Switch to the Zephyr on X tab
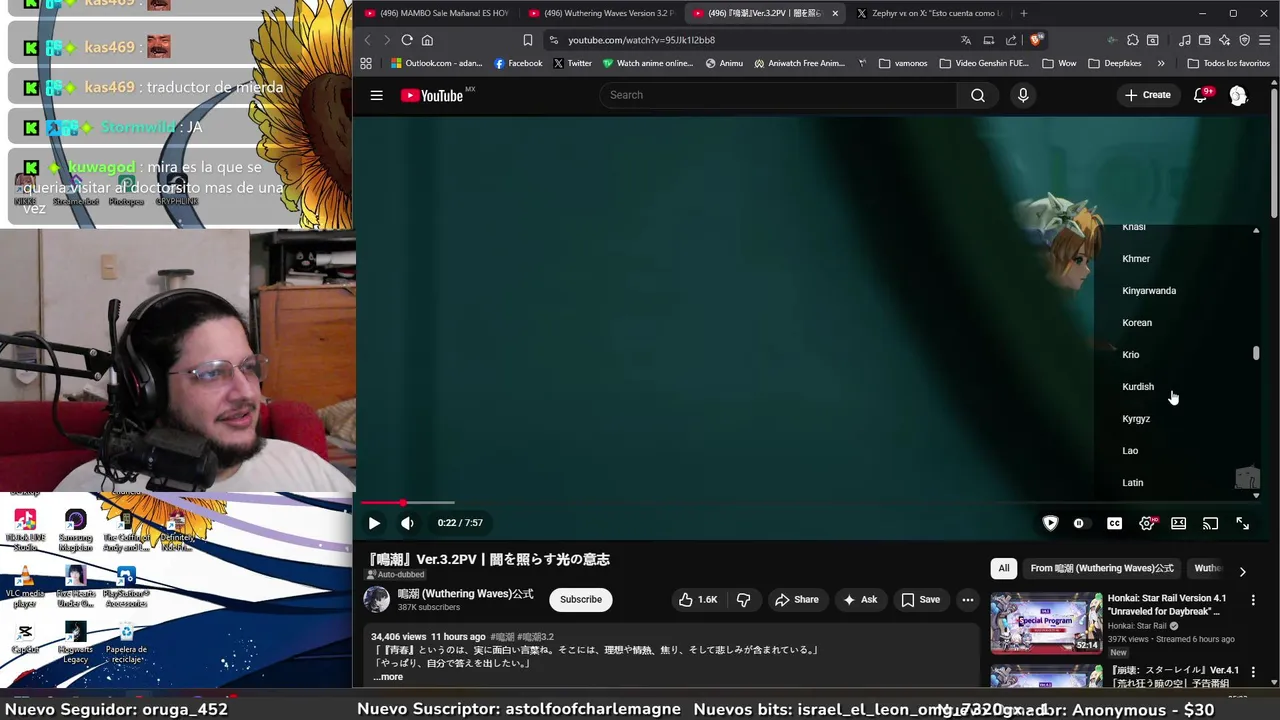Viewport: 1280px width, 720px height. tap(930, 13)
